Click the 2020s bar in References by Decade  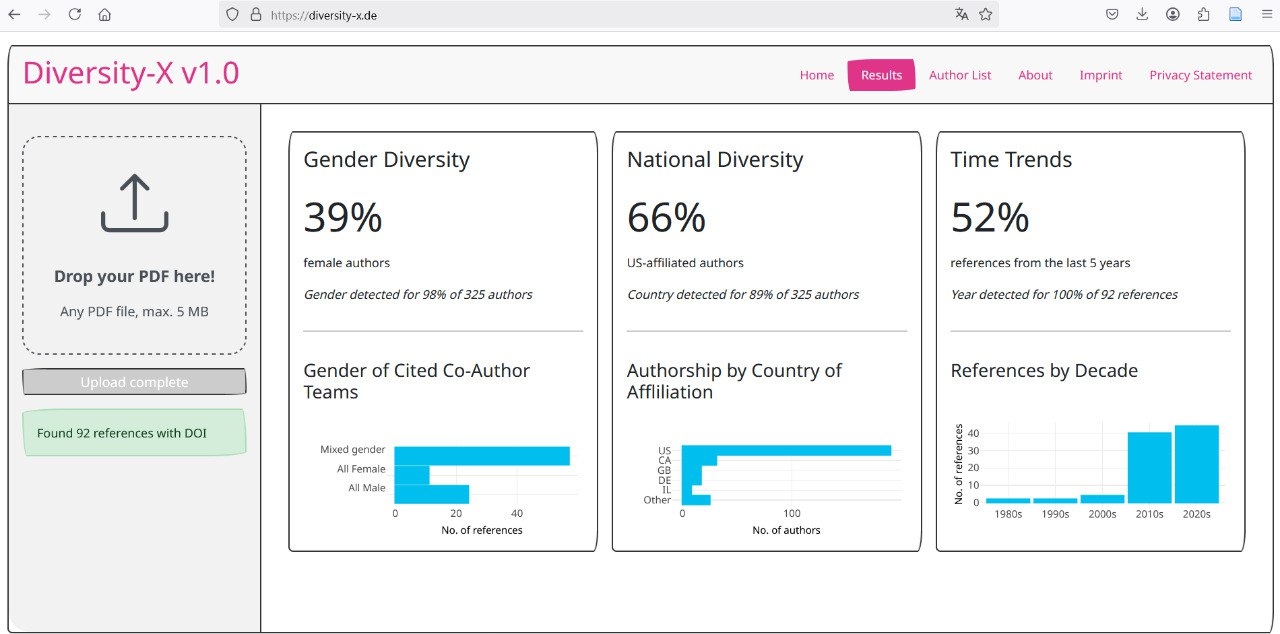[1196, 465]
